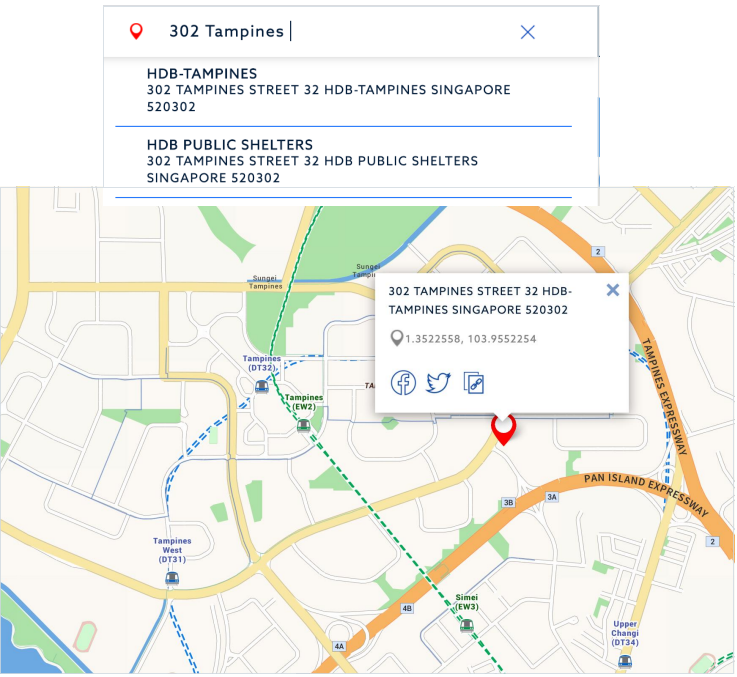Click the Upper Changi (DT34) label

625,633
